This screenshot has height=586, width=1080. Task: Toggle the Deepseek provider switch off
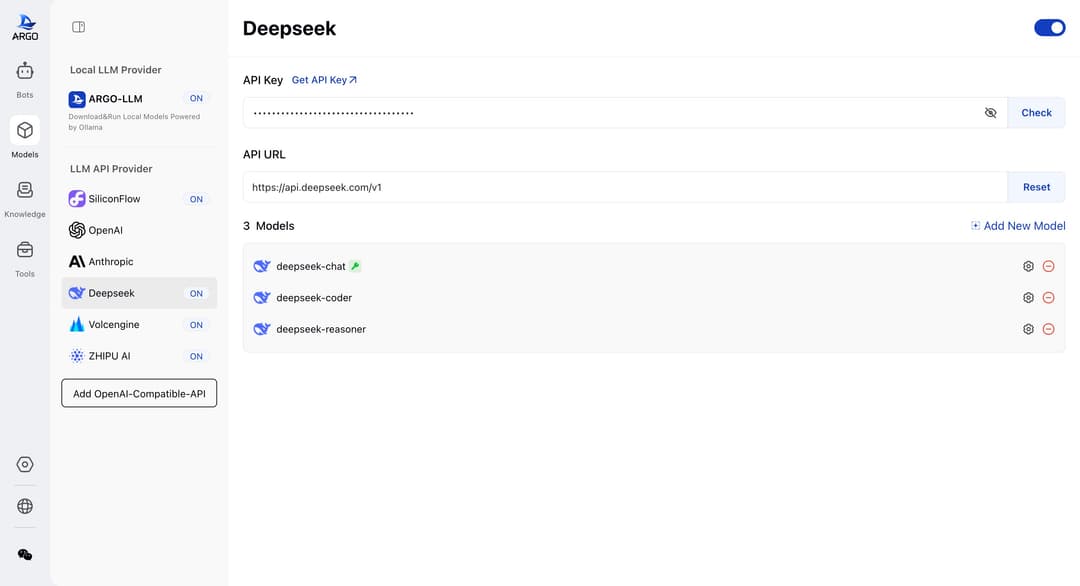point(1050,28)
